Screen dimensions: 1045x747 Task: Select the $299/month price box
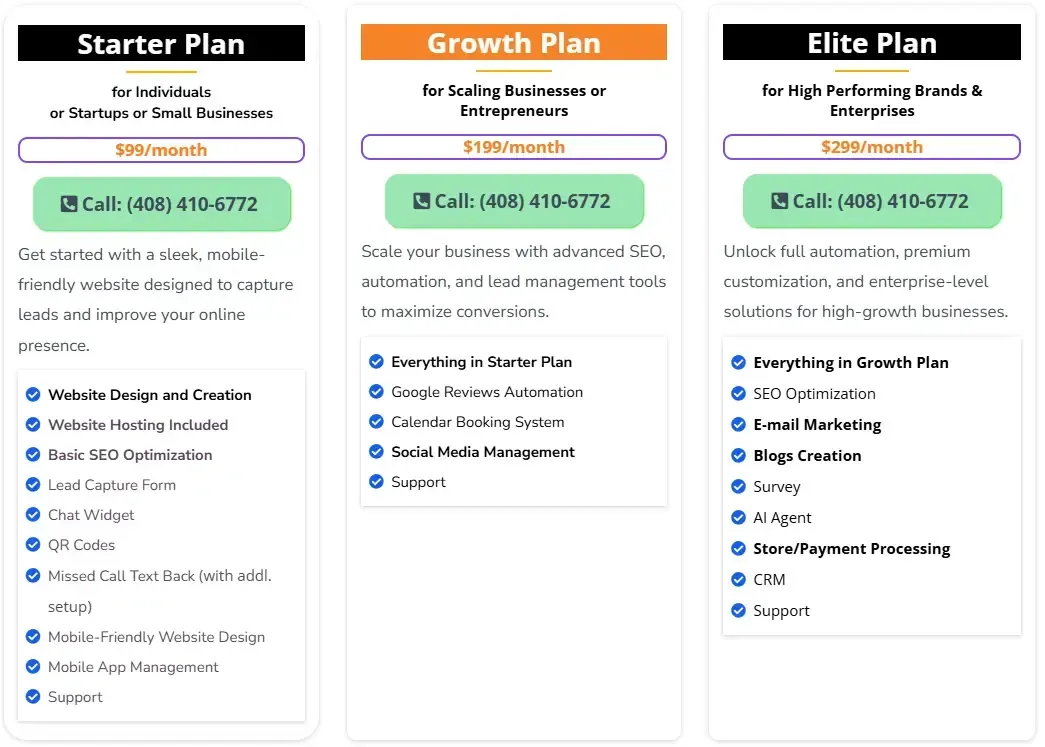click(872, 147)
